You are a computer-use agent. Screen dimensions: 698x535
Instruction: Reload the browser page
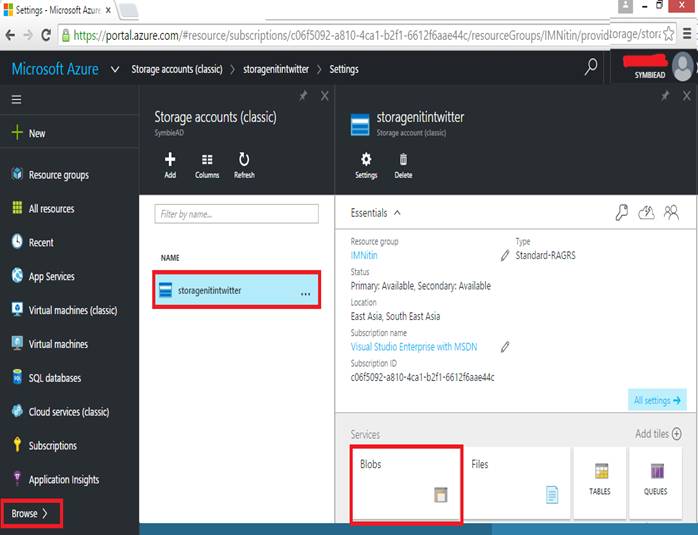(45, 35)
